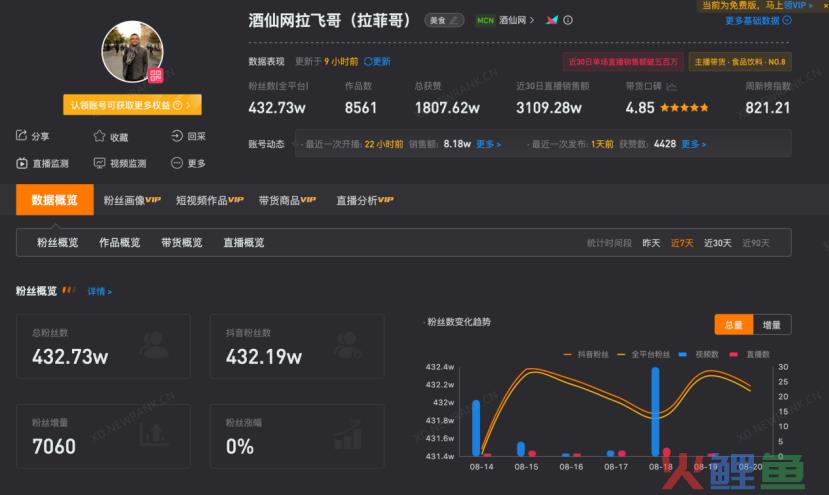Click the profile avatar photo
Screen dimensions: 829x495
[132, 51]
